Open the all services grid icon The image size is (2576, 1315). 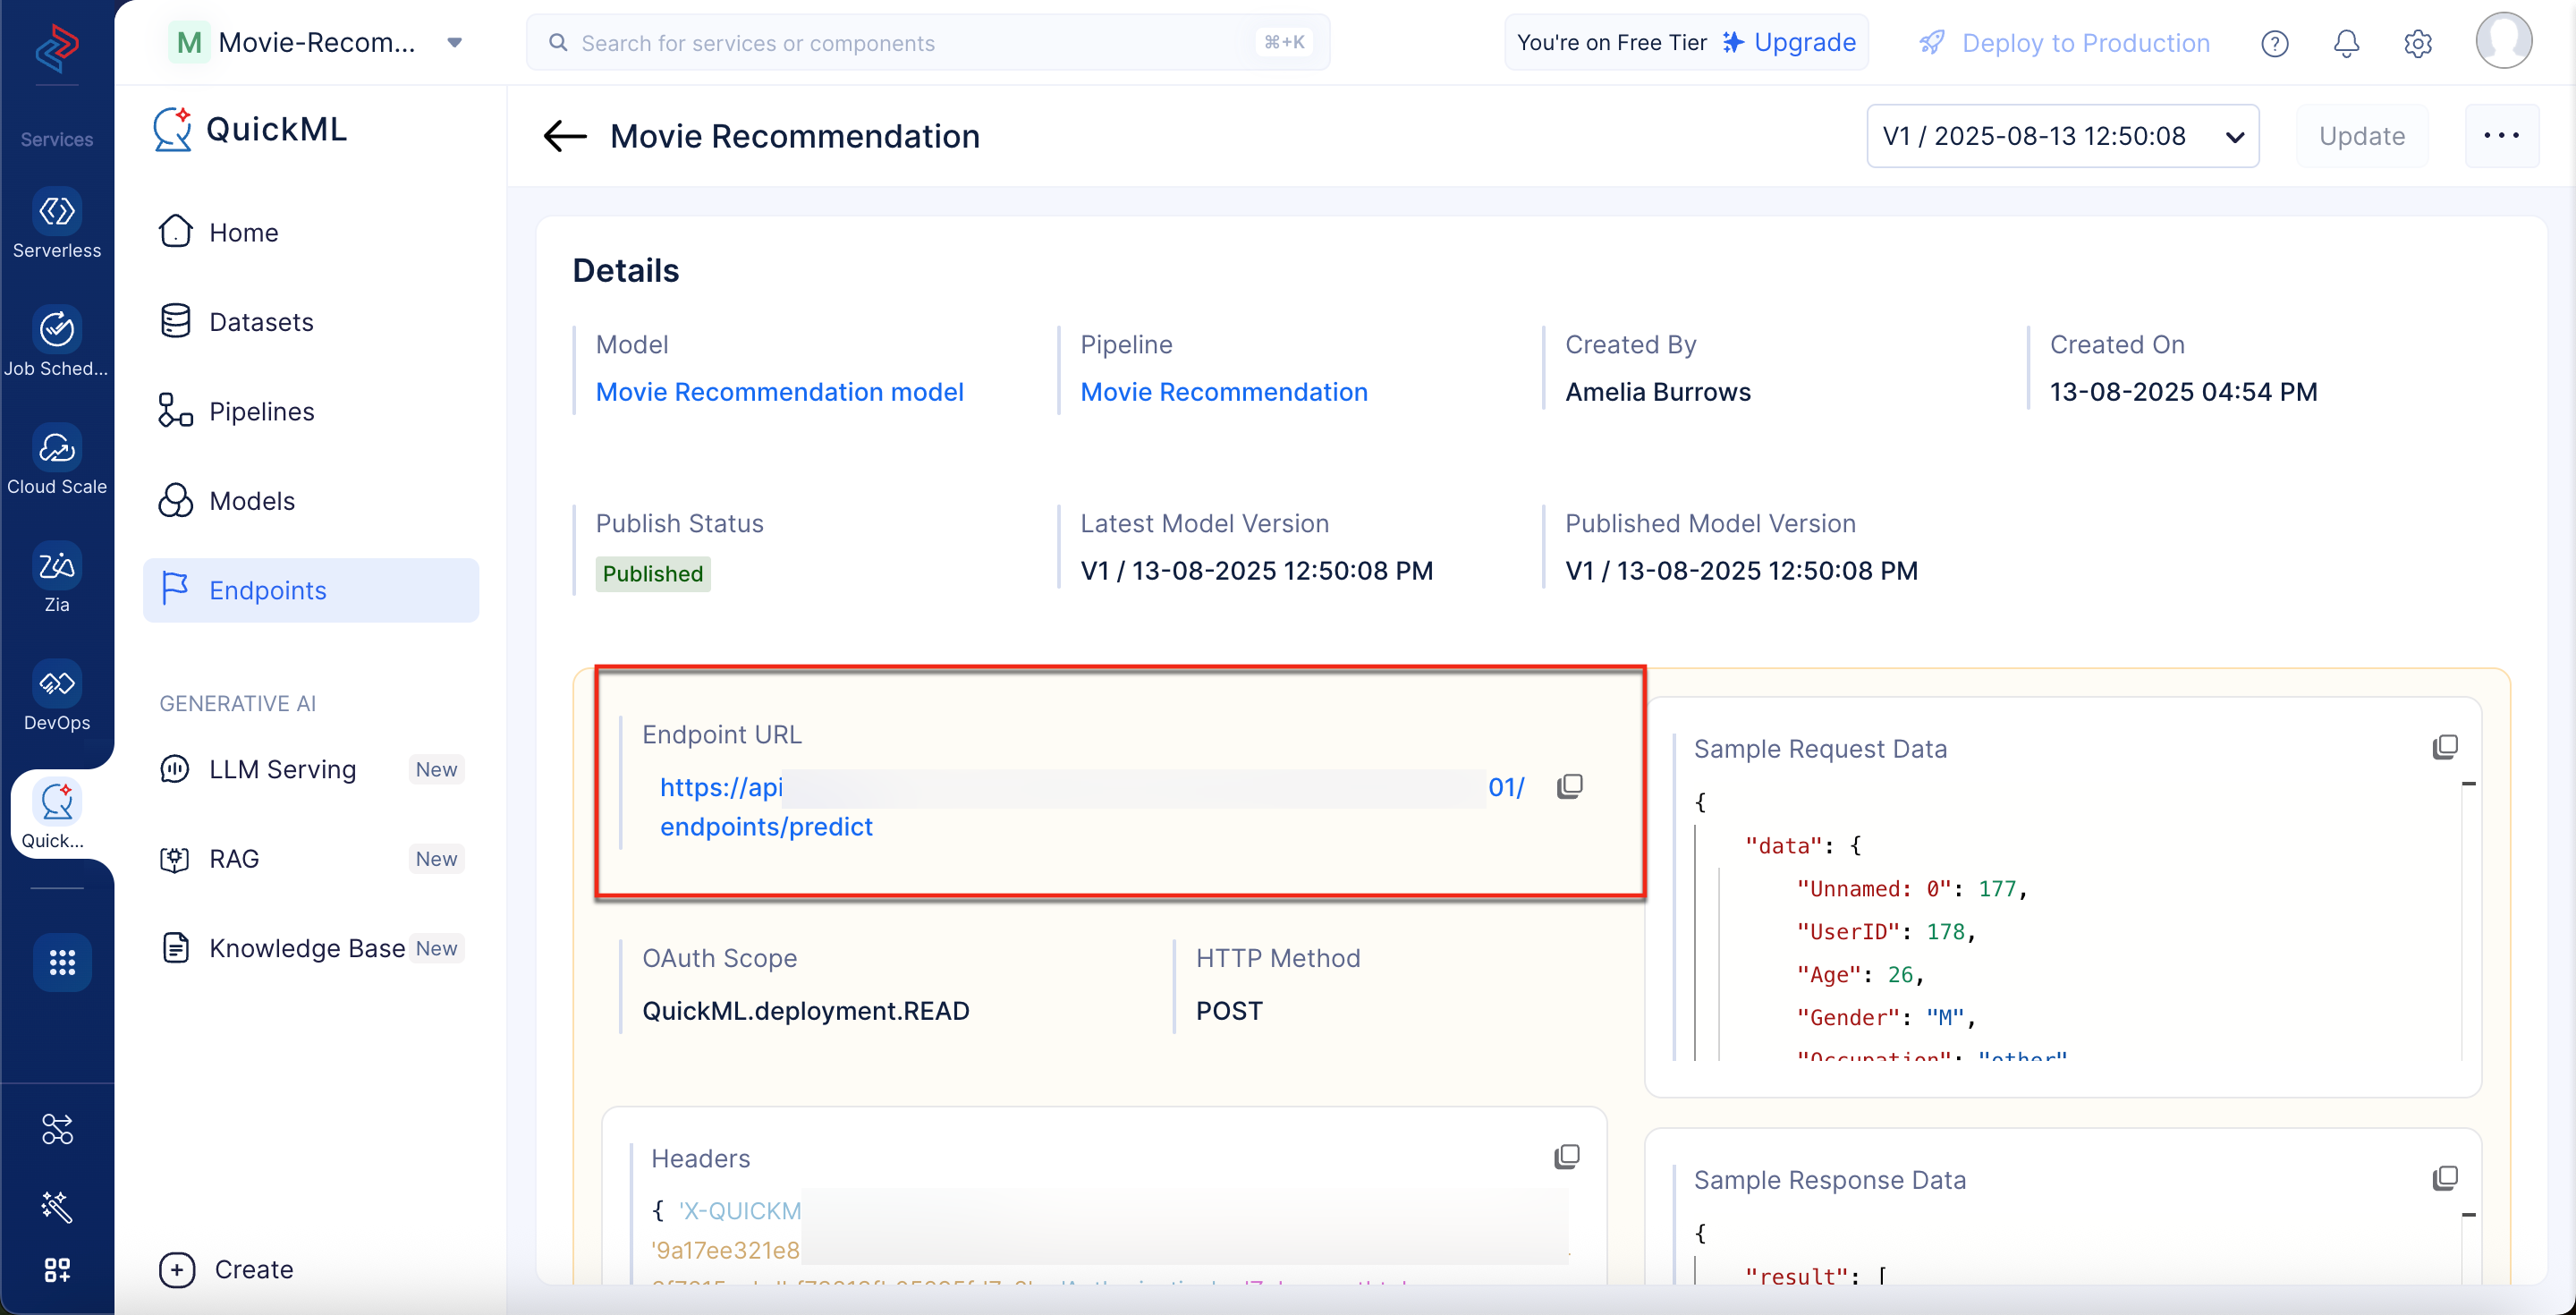point(62,962)
